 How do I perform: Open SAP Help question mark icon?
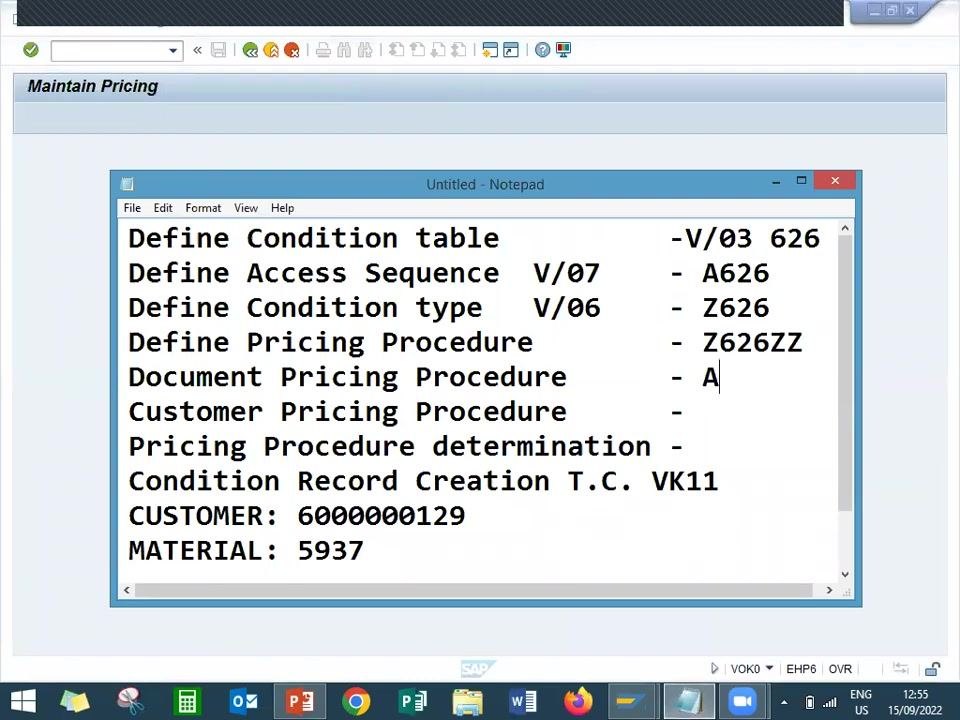click(542, 50)
